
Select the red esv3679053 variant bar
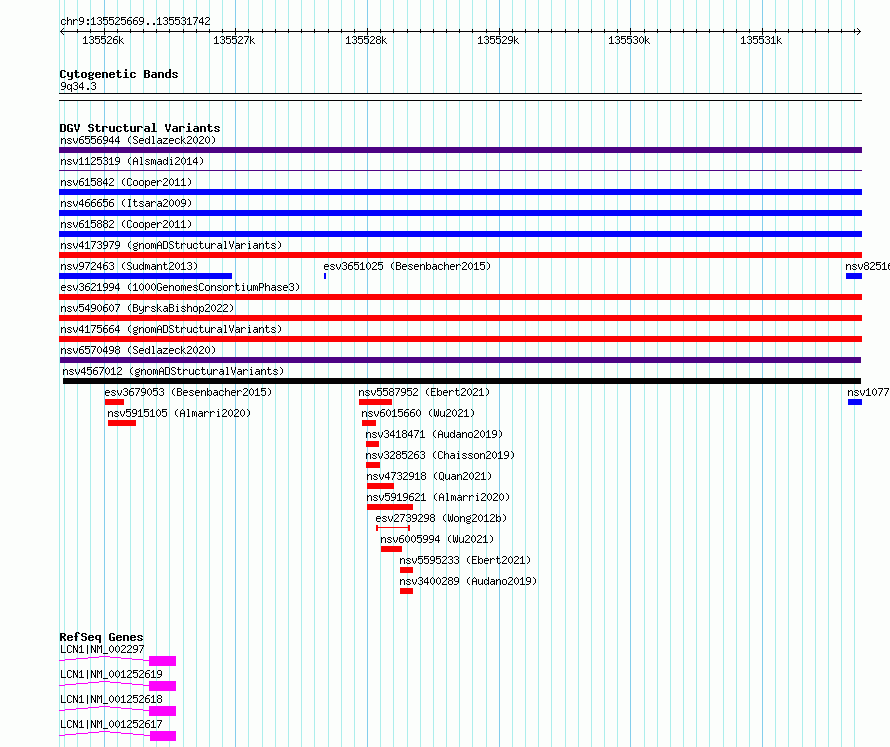point(114,402)
